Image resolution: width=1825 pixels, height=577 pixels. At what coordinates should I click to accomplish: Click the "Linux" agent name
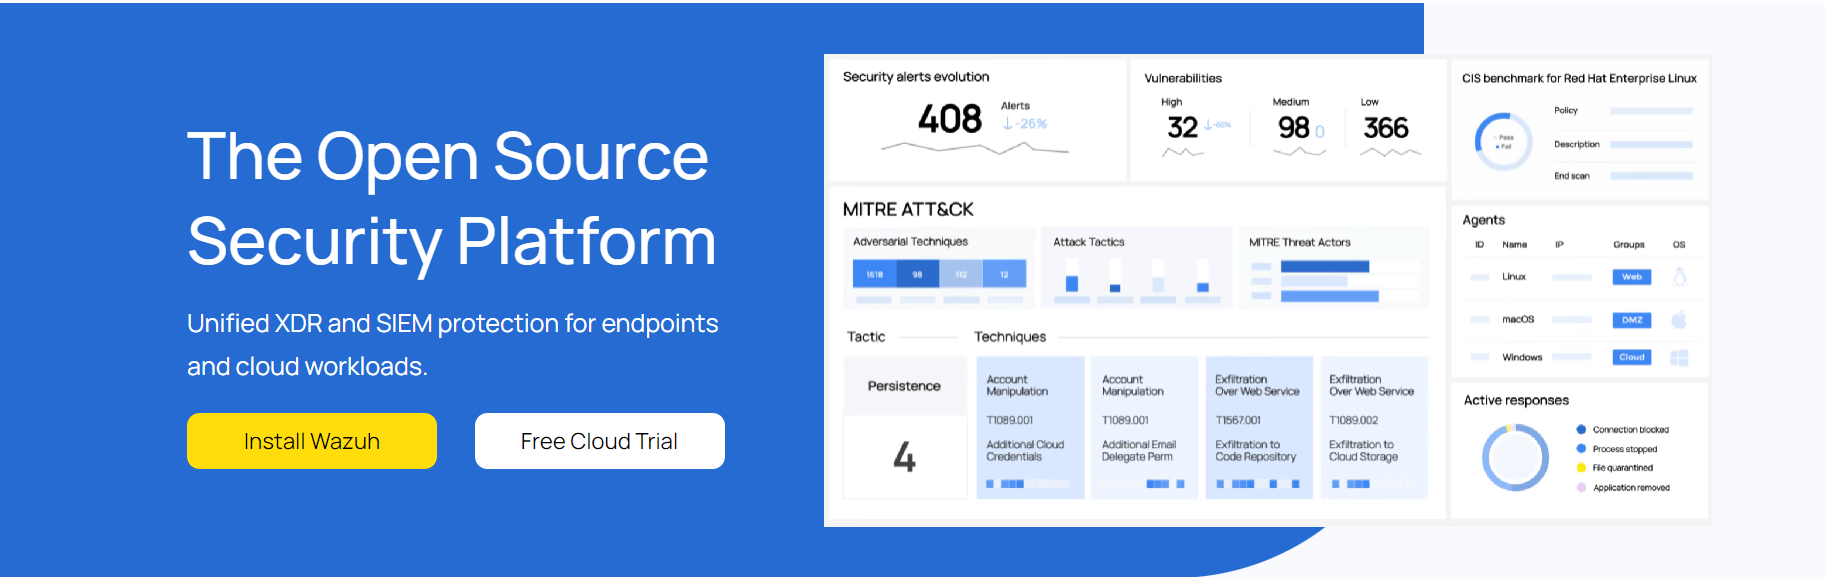tap(1514, 277)
